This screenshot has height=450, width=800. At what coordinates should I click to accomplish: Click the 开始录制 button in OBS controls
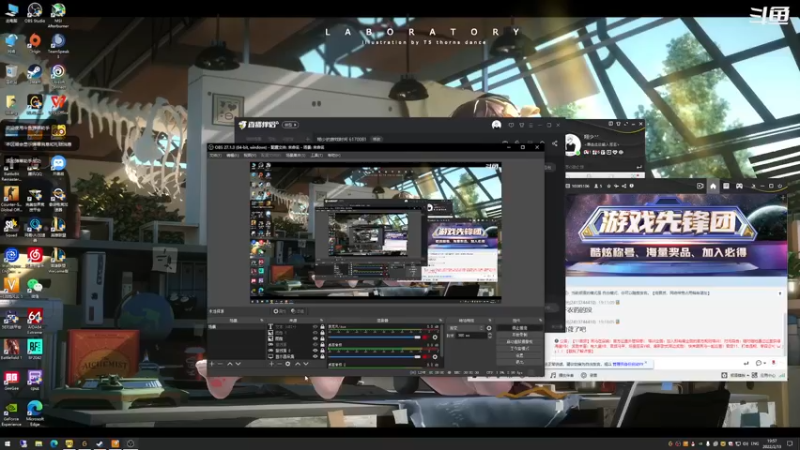pos(520,335)
